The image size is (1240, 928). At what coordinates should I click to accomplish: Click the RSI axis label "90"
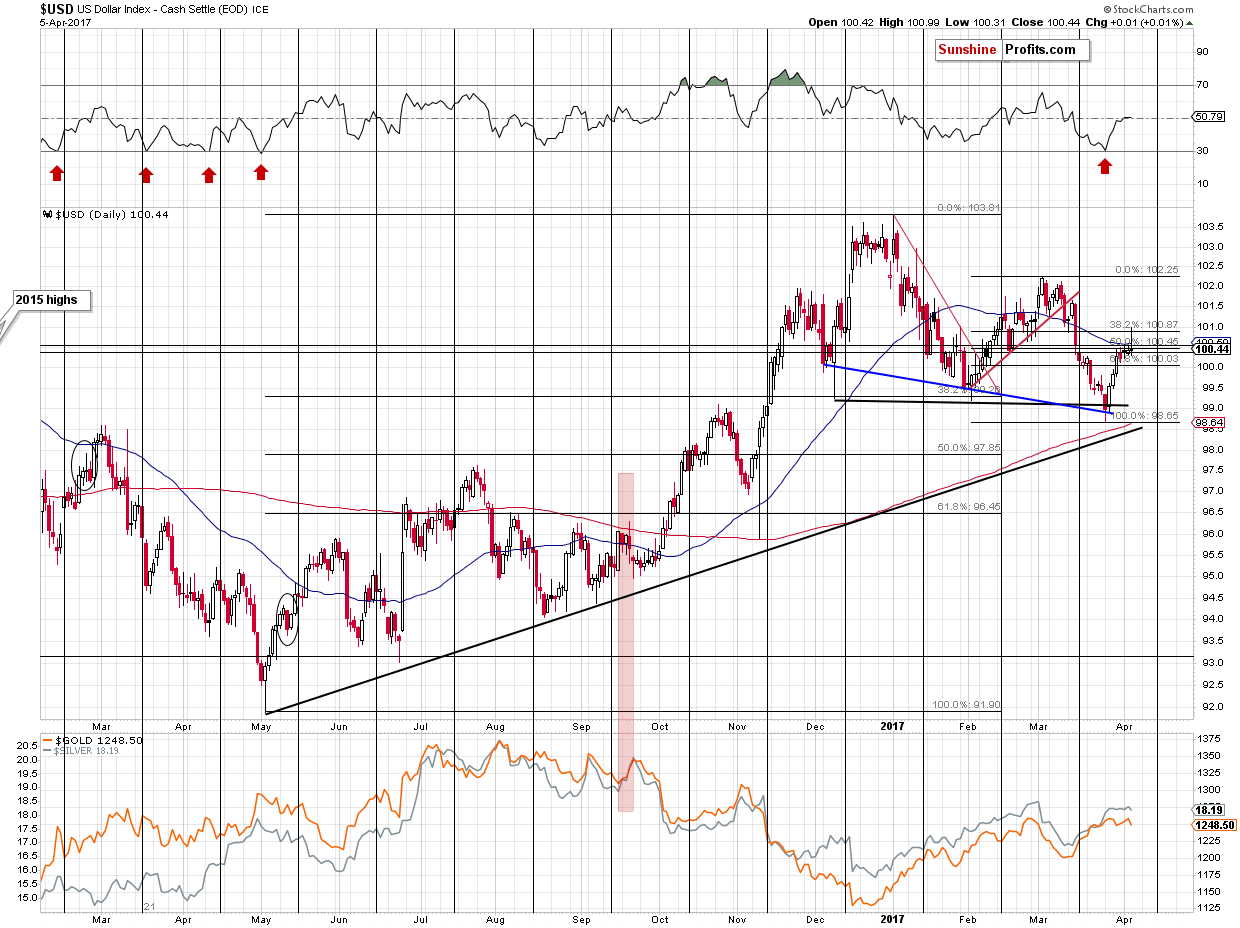pyautogui.click(x=1202, y=52)
